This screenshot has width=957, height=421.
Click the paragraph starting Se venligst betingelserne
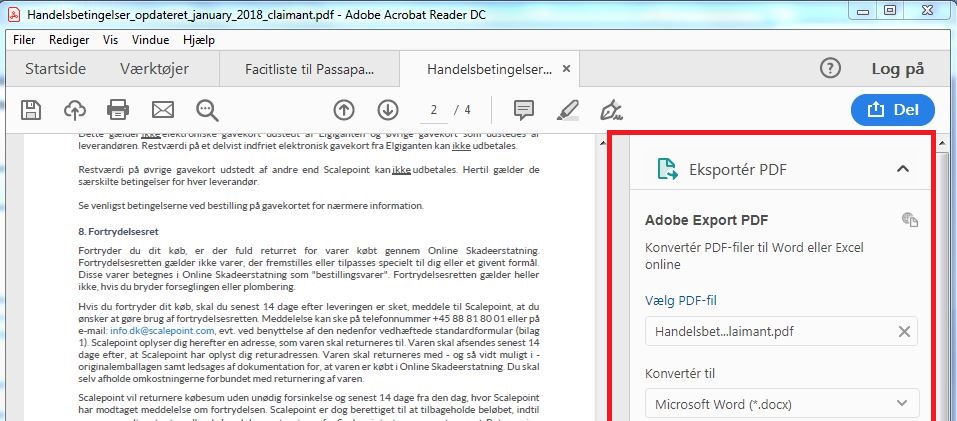click(x=251, y=206)
